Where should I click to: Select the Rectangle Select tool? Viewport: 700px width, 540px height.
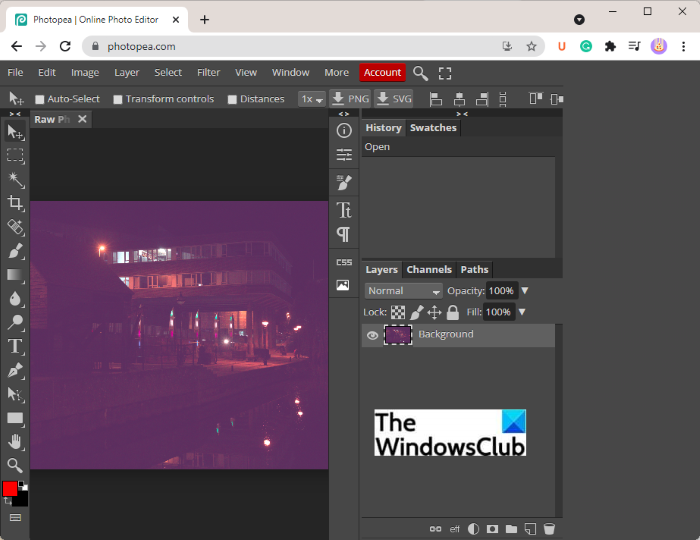(15, 156)
